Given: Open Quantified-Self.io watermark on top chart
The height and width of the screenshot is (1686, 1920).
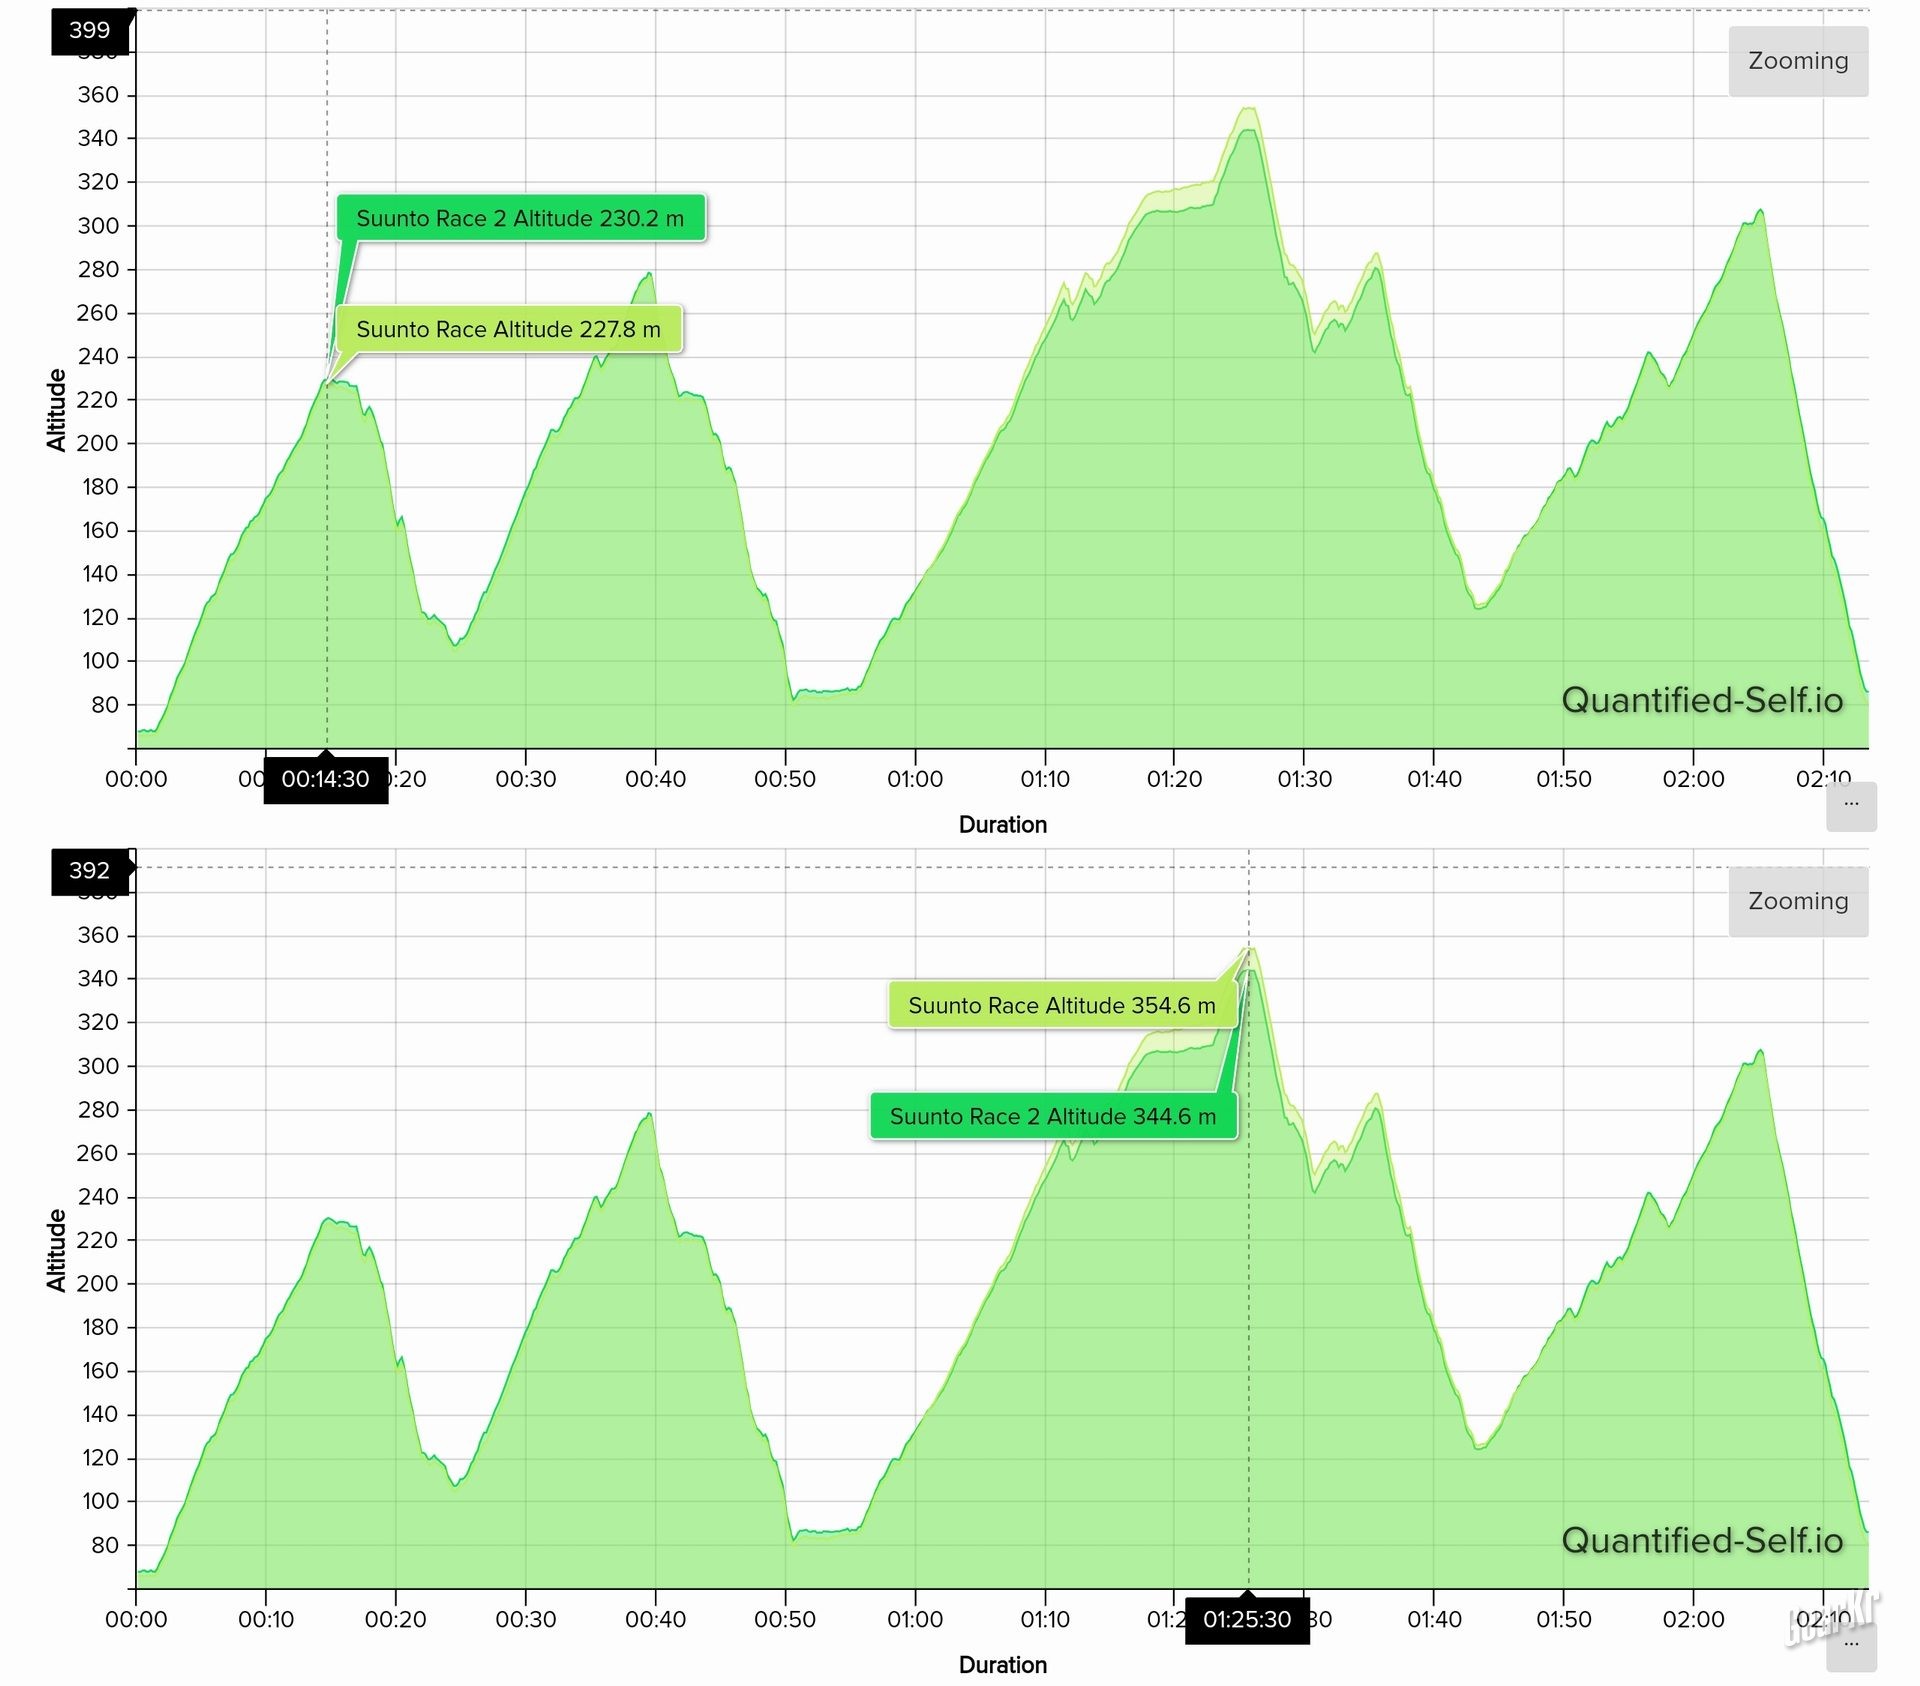Looking at the screenshot, I should [x=1701, y=700].
